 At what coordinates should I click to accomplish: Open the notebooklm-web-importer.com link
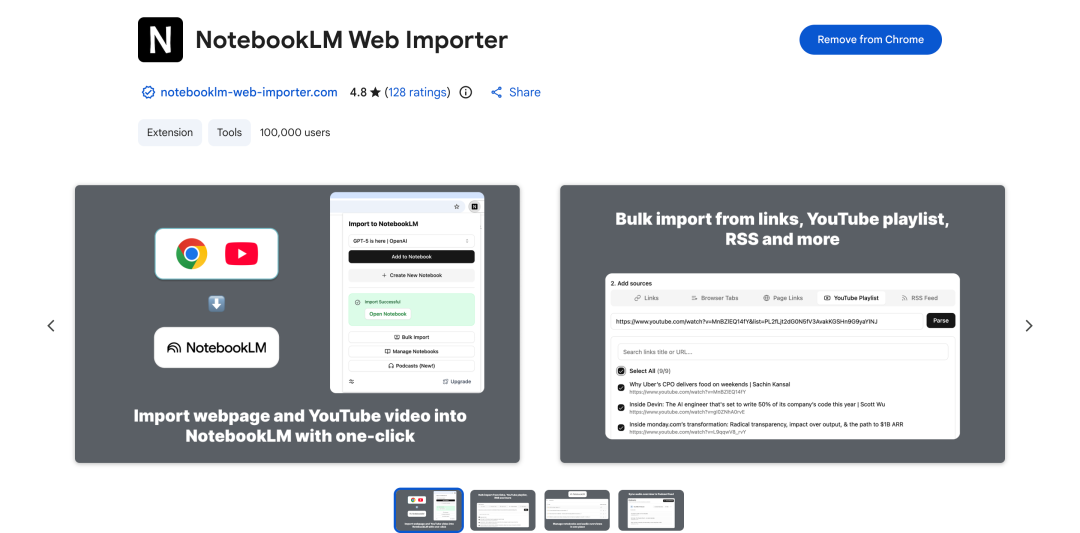pyautogui.click(x=249, y=92)
